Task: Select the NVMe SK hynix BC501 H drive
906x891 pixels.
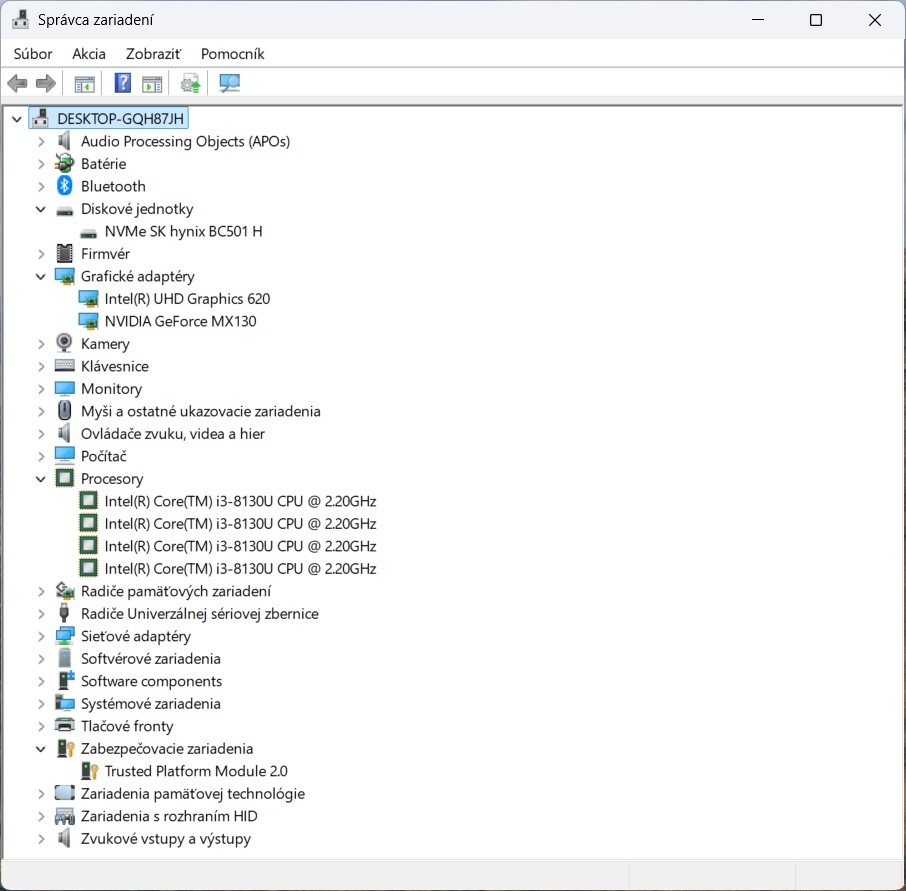Action: pyautogui.click(x=185, y=231)
